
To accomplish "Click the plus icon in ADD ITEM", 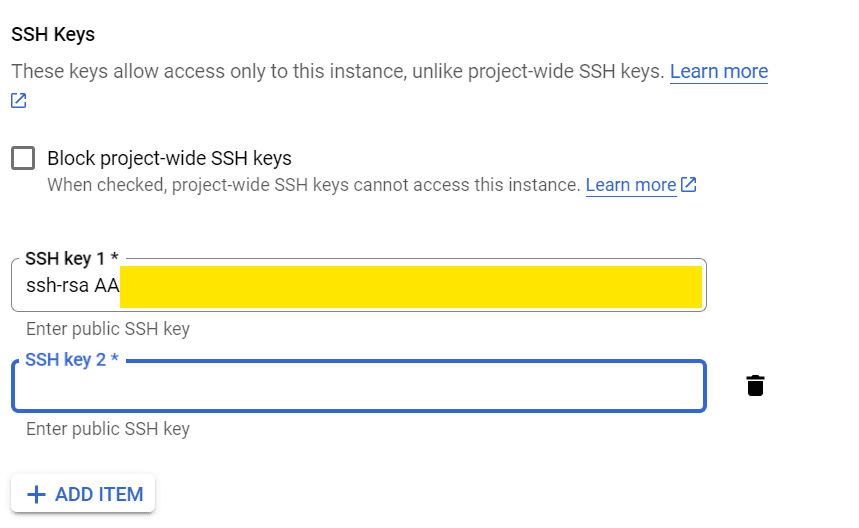I will [x=36, y=494].
